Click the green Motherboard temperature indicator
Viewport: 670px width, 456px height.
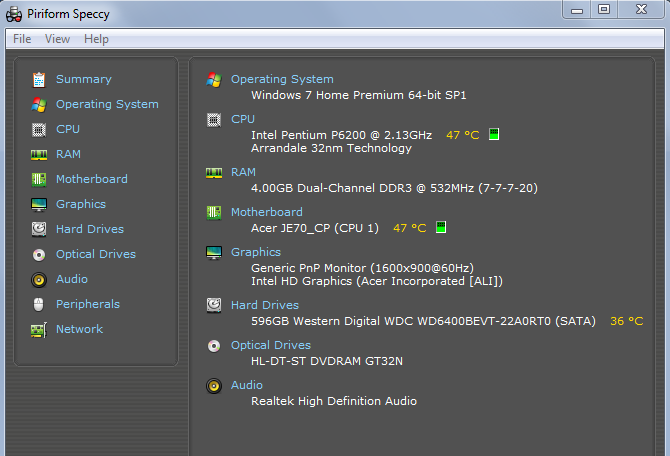click(441, 228)
